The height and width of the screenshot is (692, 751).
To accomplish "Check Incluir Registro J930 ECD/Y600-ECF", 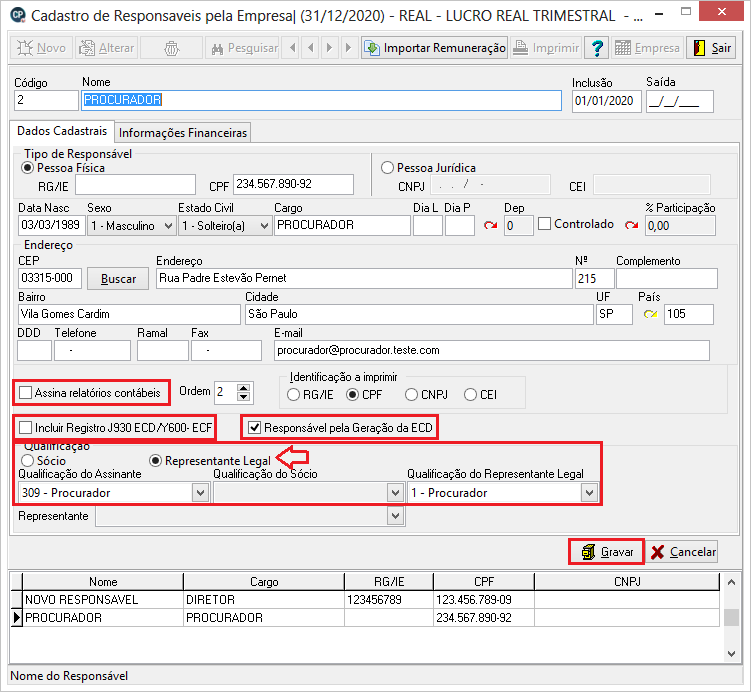I will [25, 428].
